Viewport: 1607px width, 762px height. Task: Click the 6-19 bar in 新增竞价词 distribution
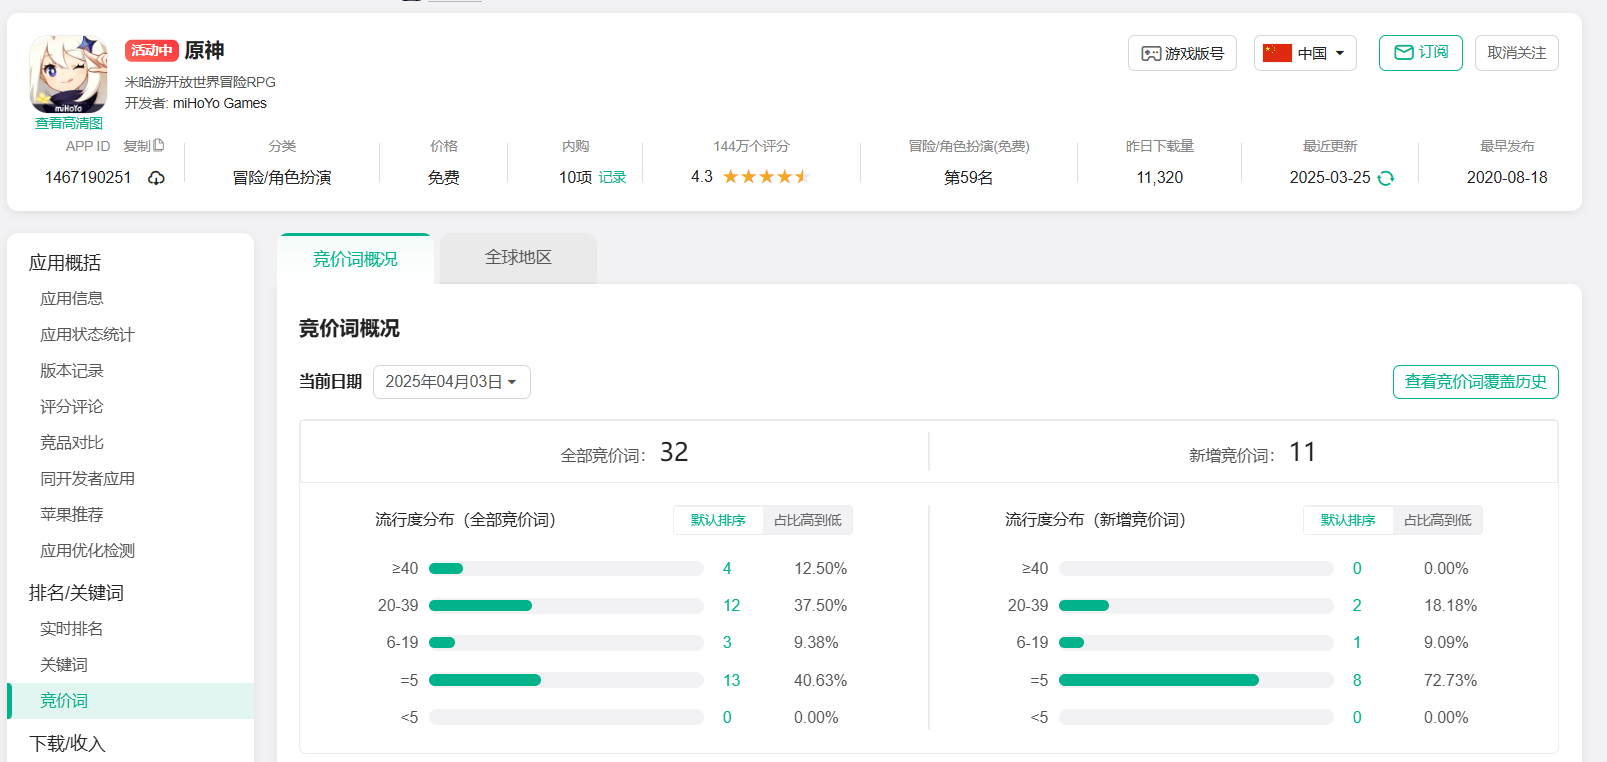(1196, 642)
